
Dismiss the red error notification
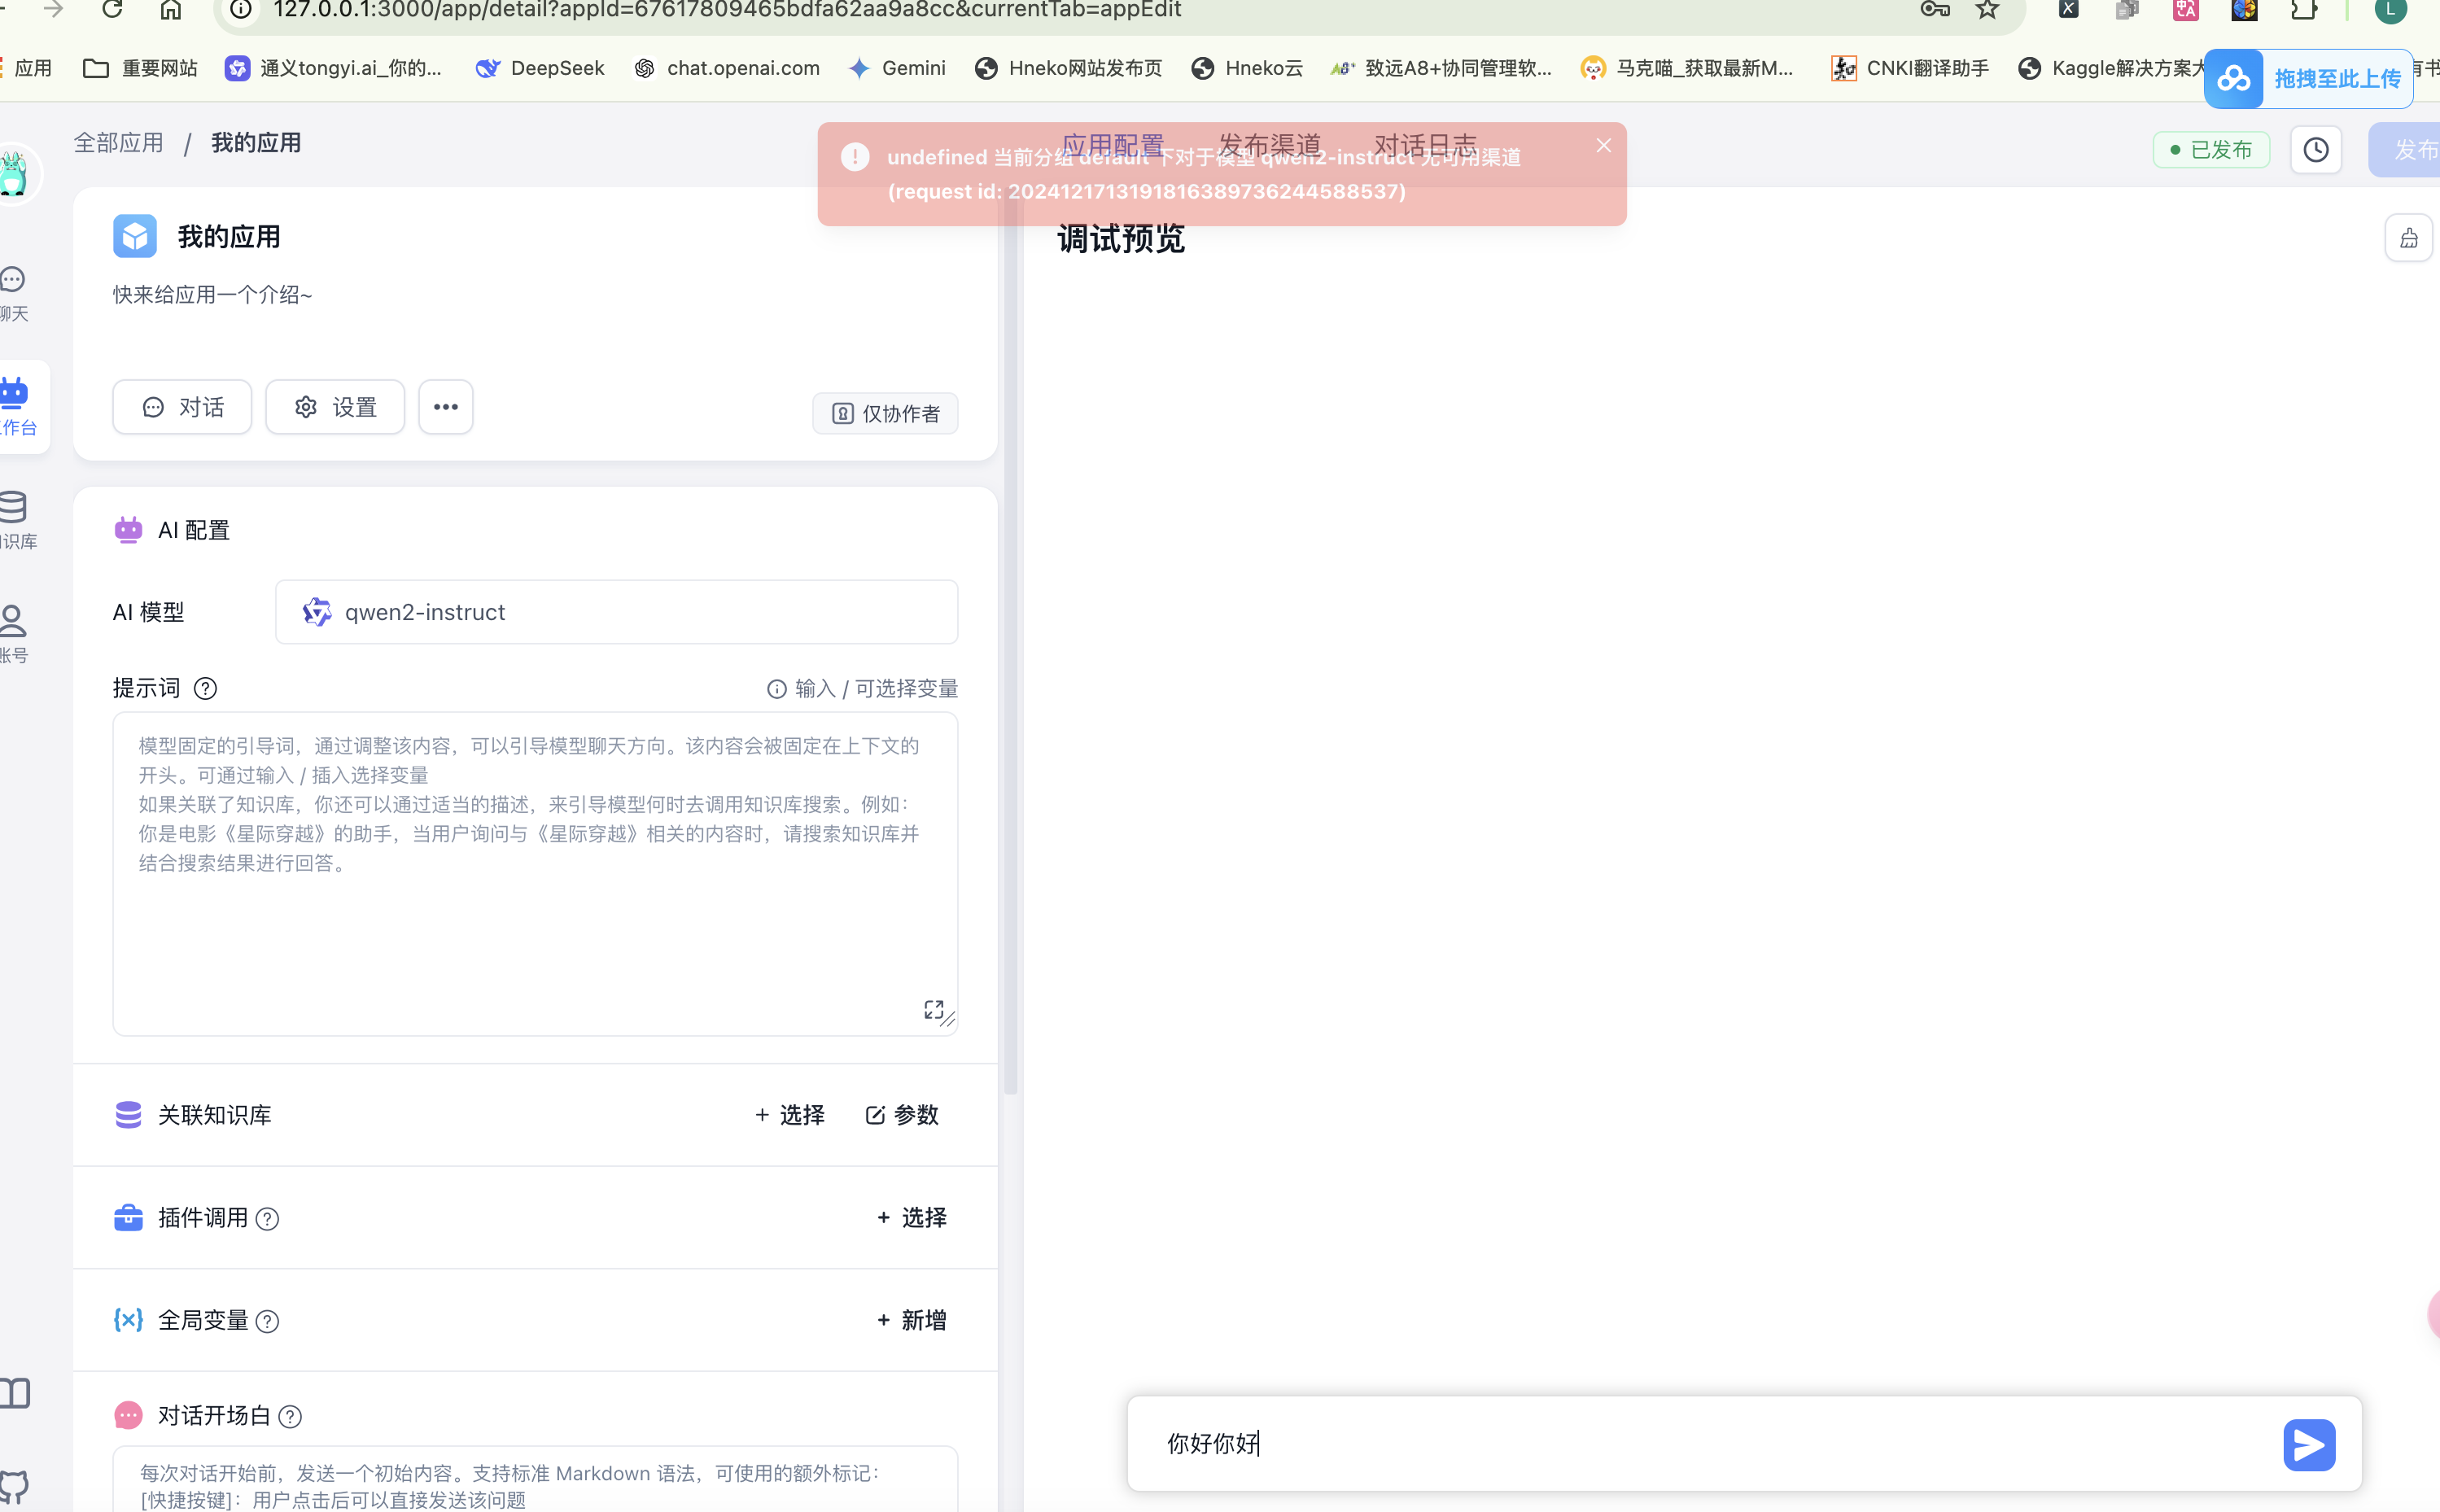pyautogui.click(x=1603, y=146)
